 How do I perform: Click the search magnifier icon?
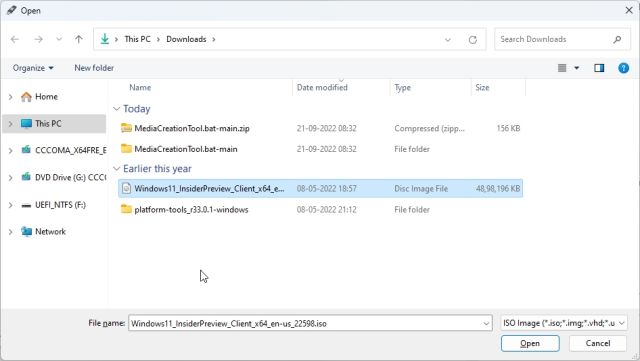(617, 39)
